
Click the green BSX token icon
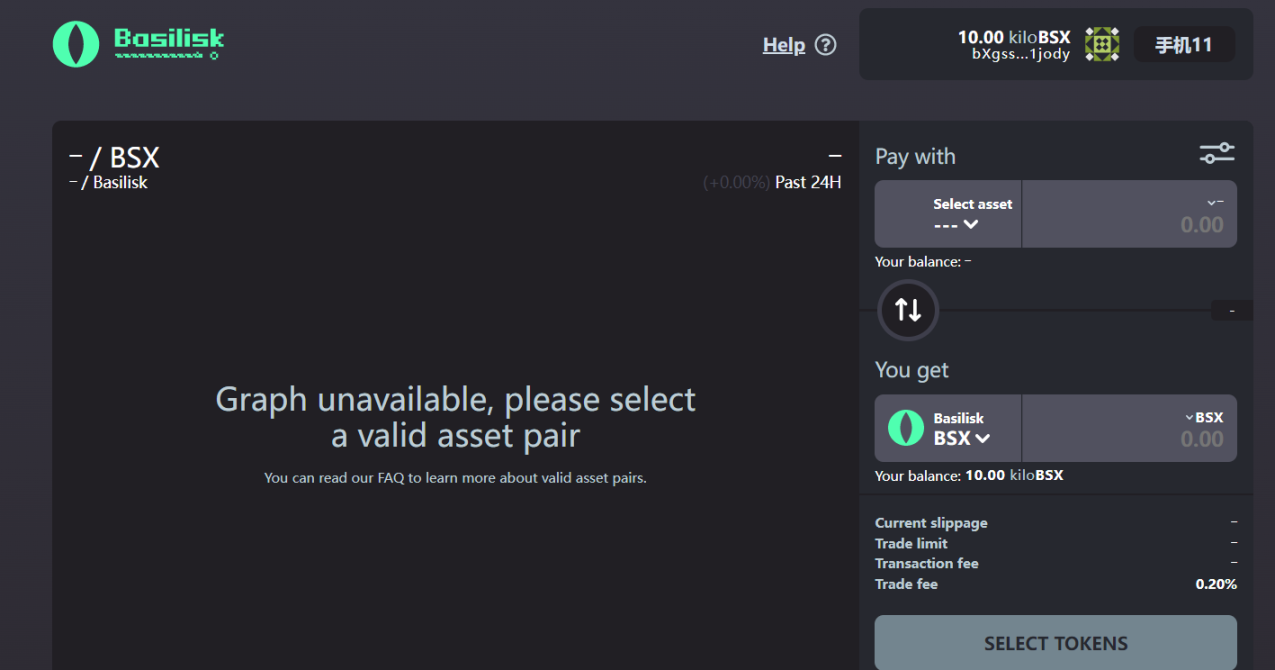pos(906,428)
